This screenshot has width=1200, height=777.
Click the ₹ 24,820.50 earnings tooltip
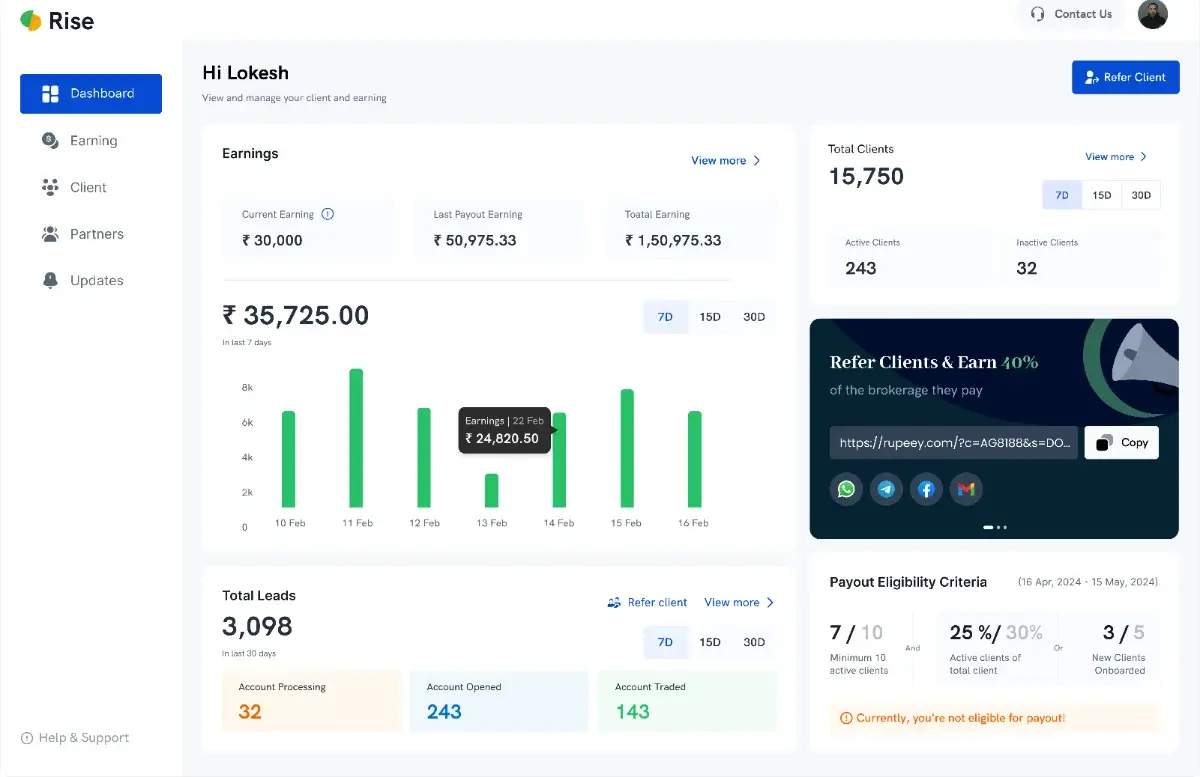point(505,430)
